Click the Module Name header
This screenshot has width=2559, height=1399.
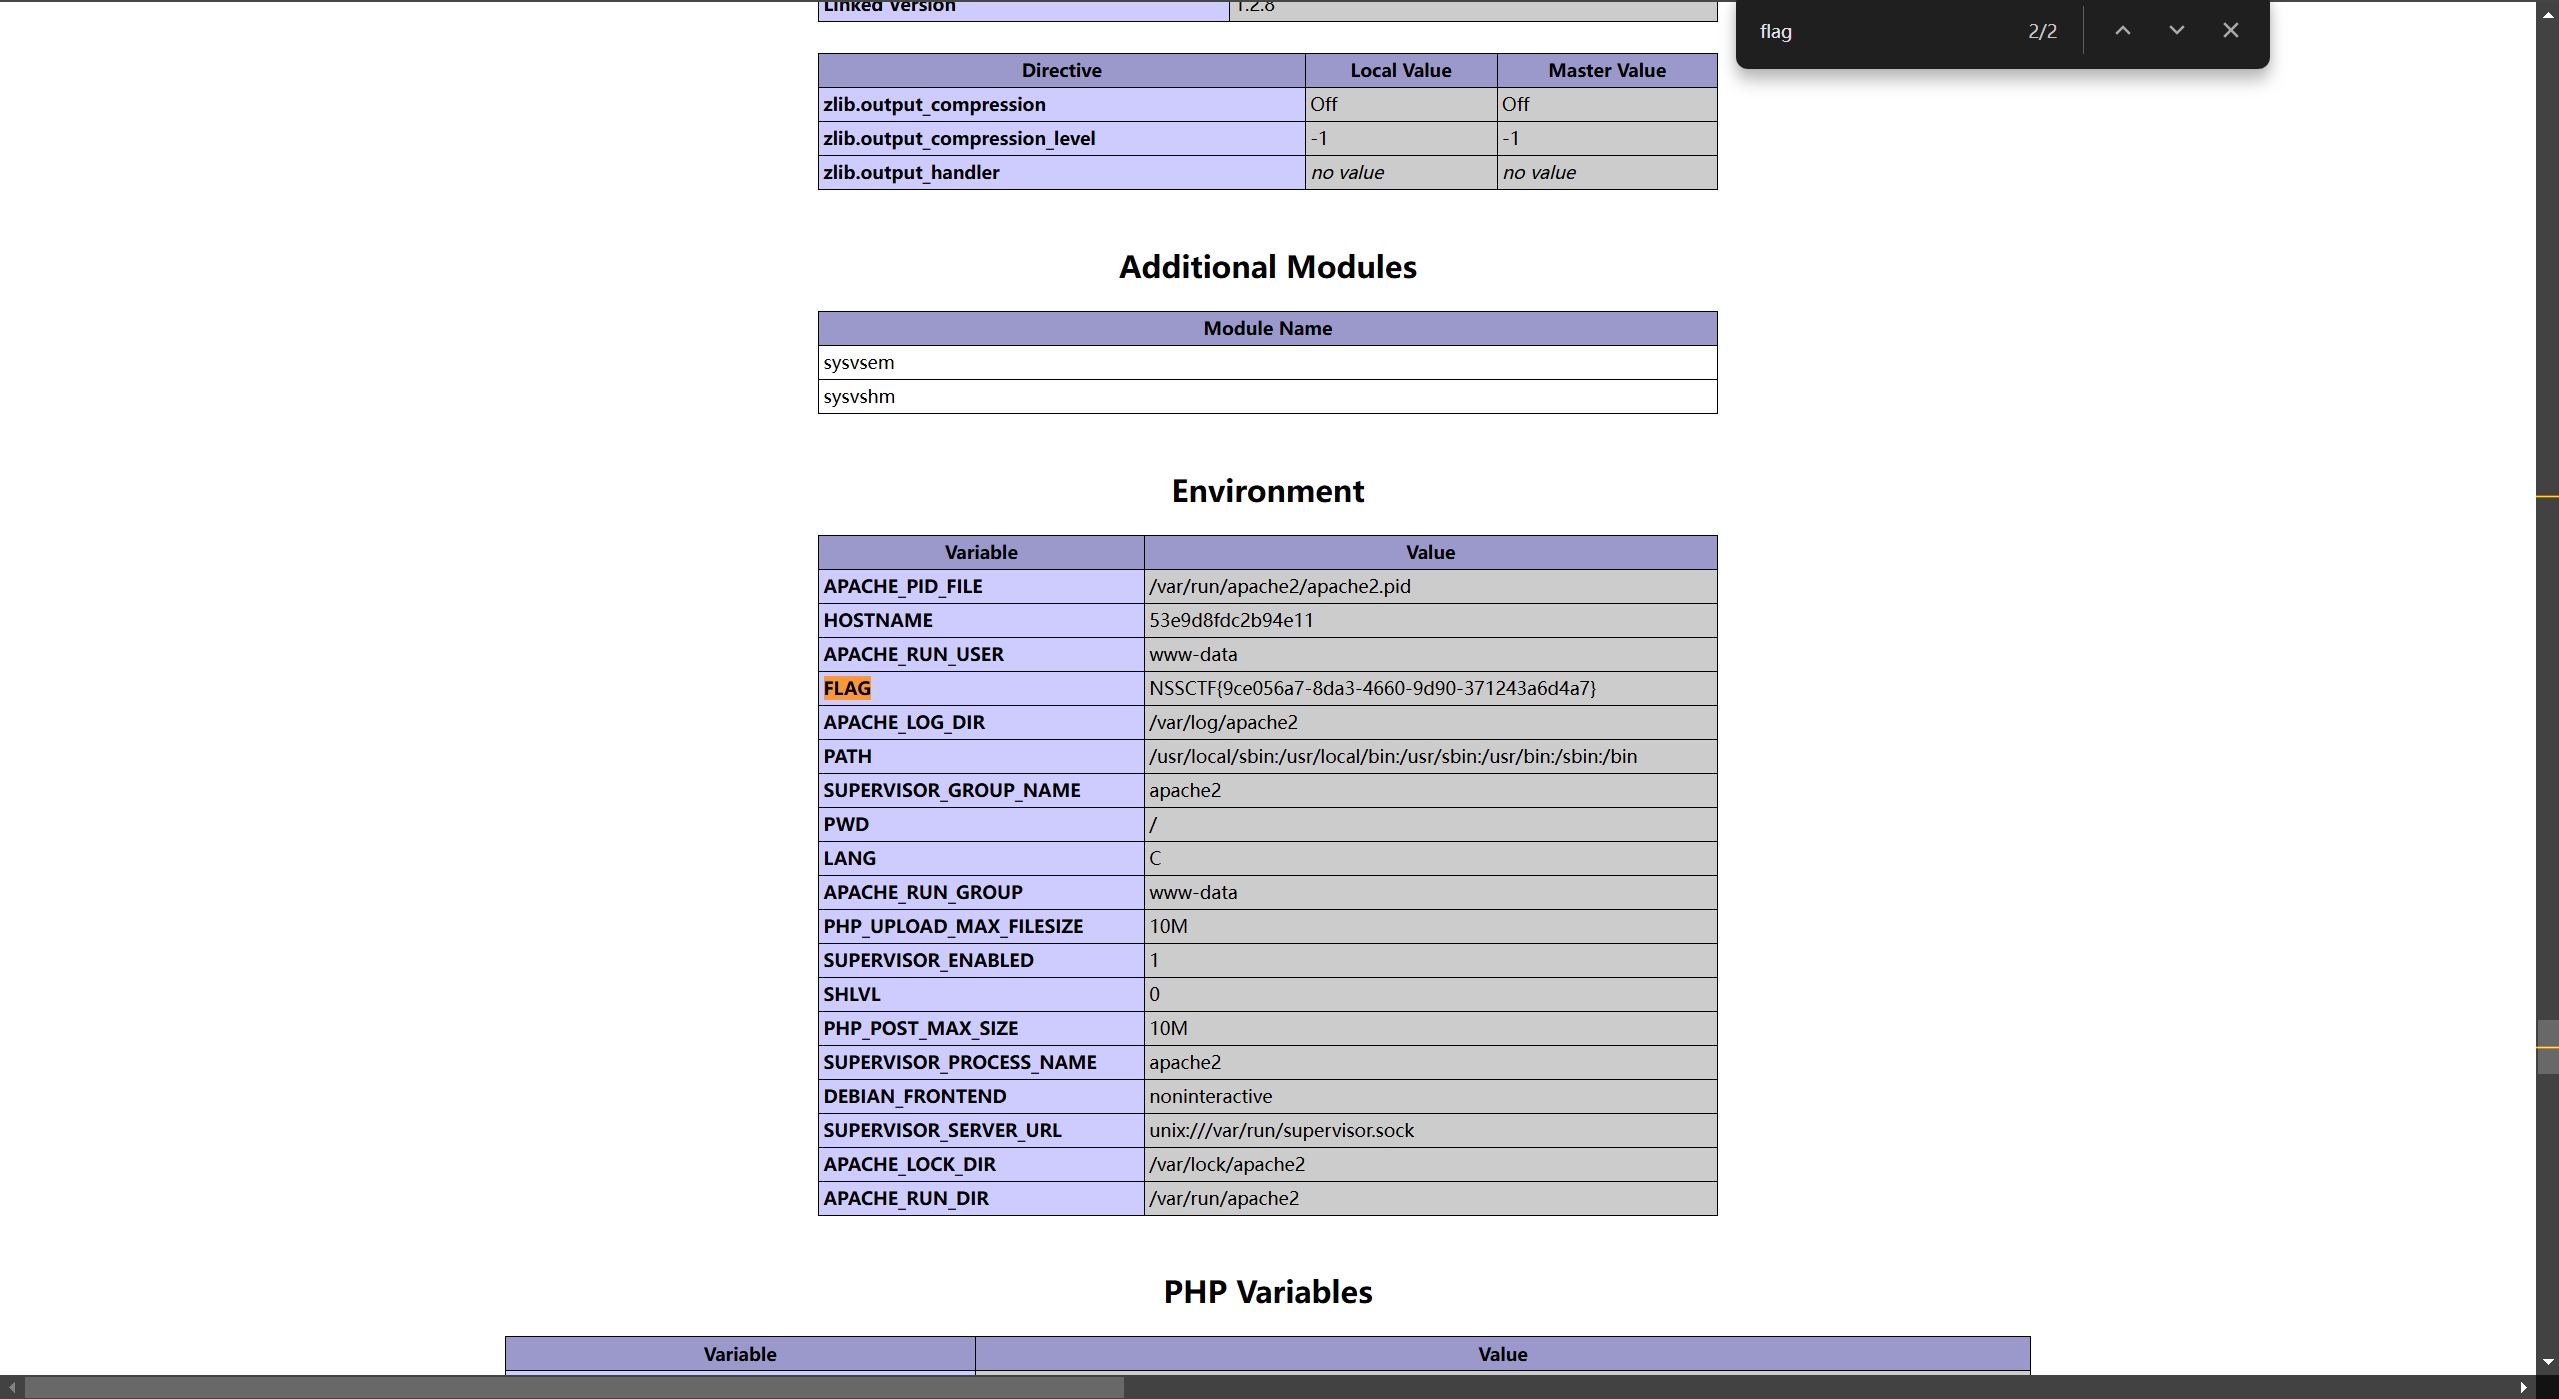click(1267, 328)
